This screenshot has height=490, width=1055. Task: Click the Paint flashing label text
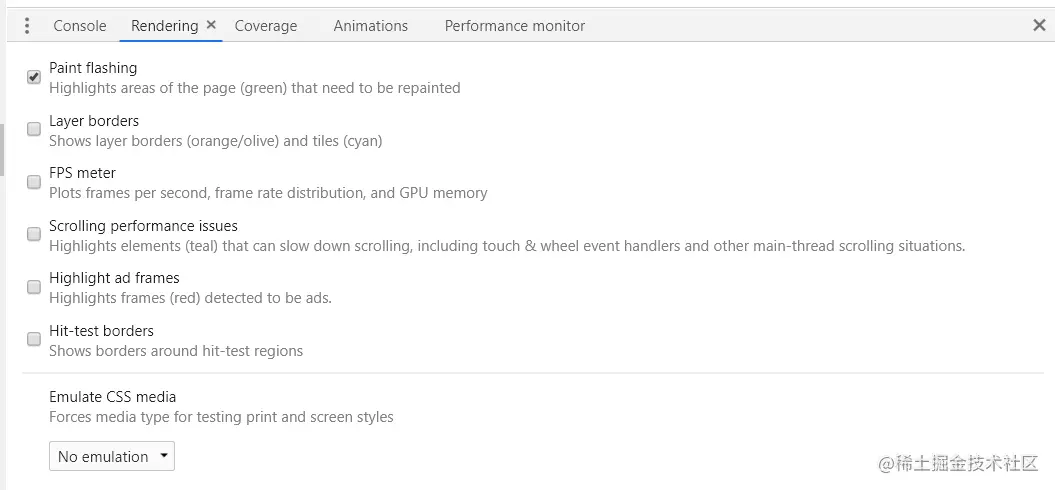[x=93, y=67]
